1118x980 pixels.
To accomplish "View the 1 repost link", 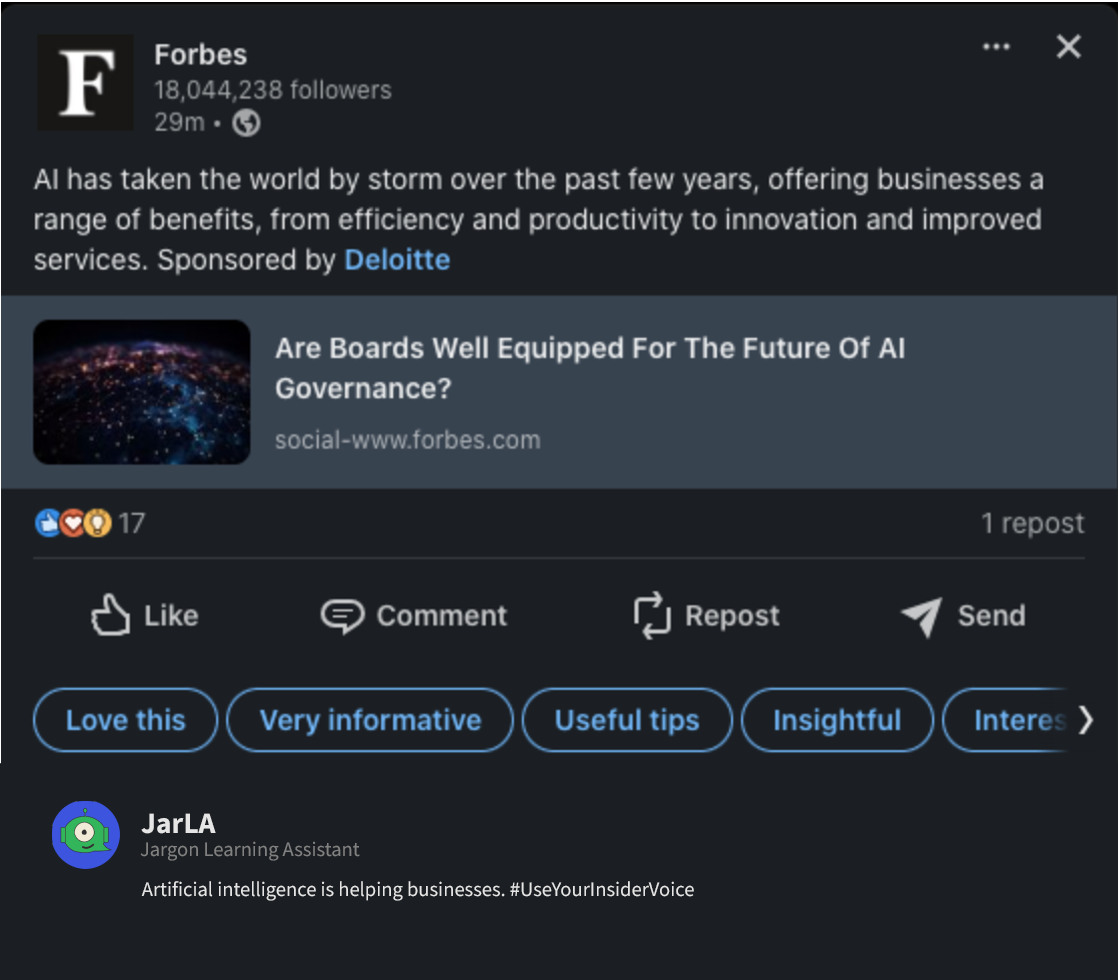I will click(1033, 524).
